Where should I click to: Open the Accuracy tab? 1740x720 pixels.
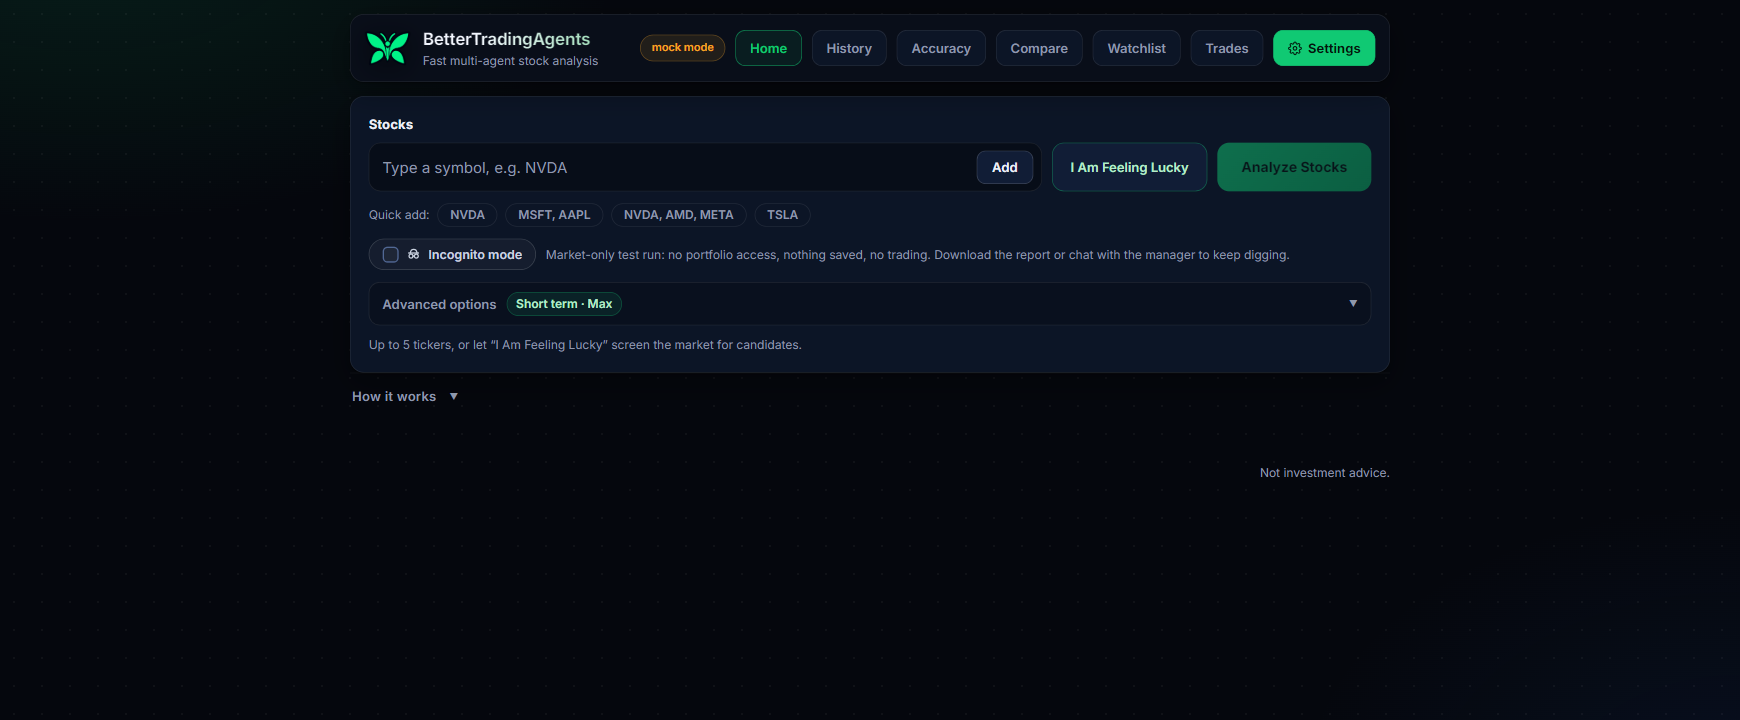941,48
